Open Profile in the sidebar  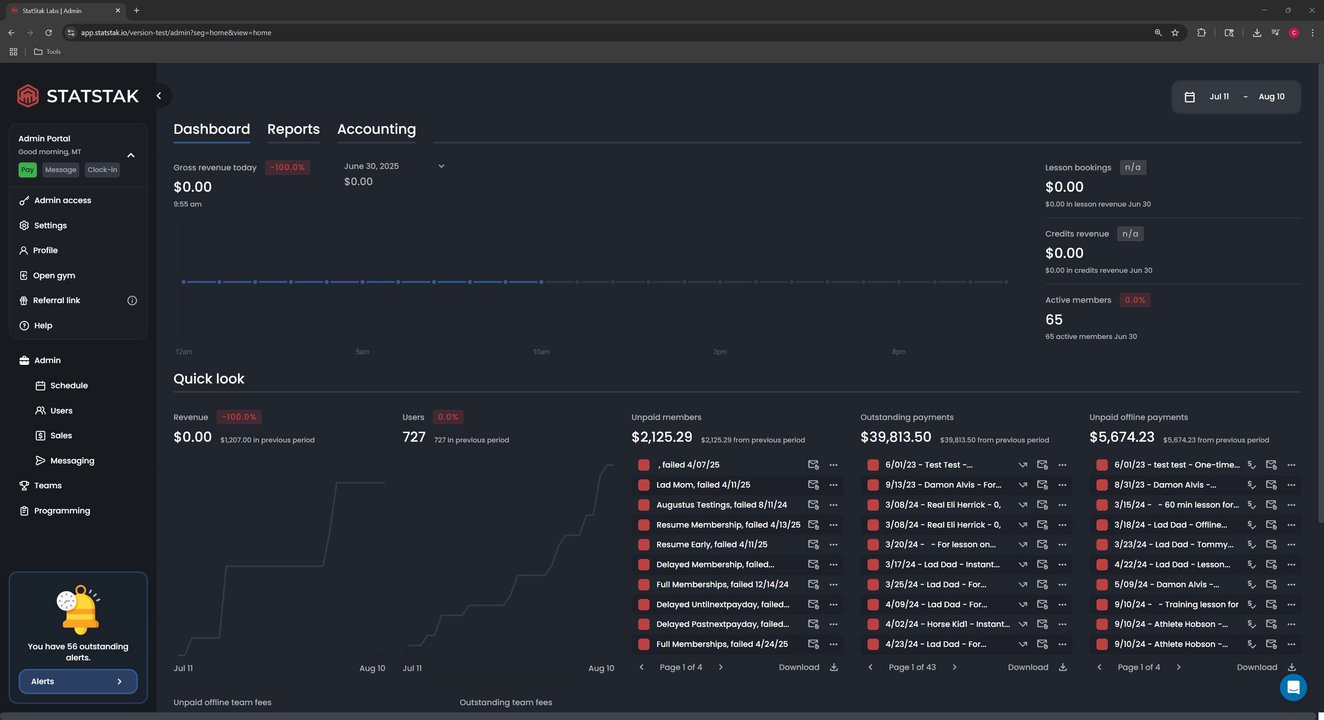(45, 250)
